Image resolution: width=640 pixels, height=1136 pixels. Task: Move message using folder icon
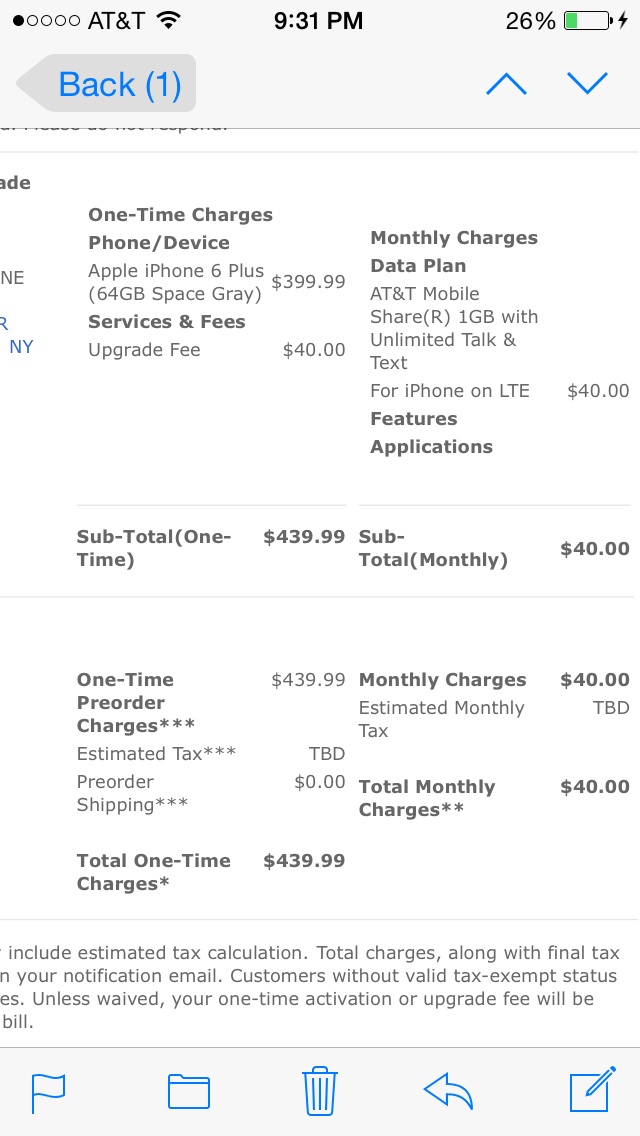coord(188,1092)
